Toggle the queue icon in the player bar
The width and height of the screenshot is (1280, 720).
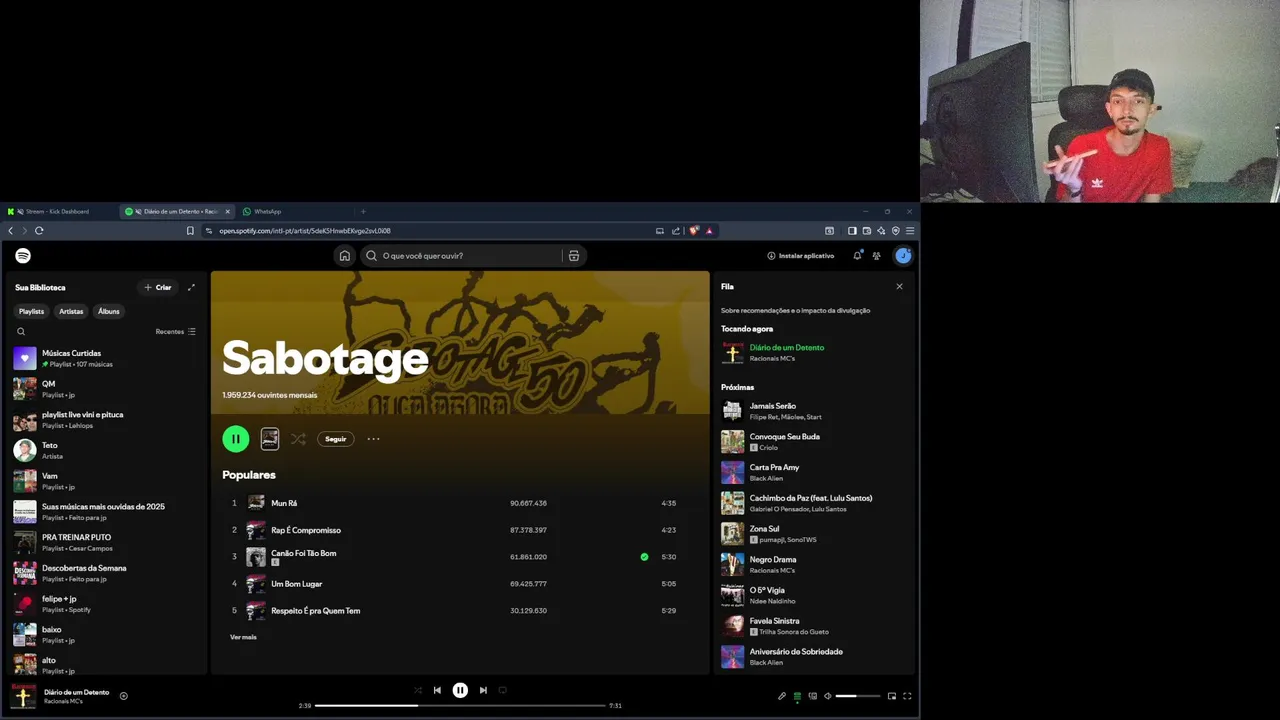797,696
